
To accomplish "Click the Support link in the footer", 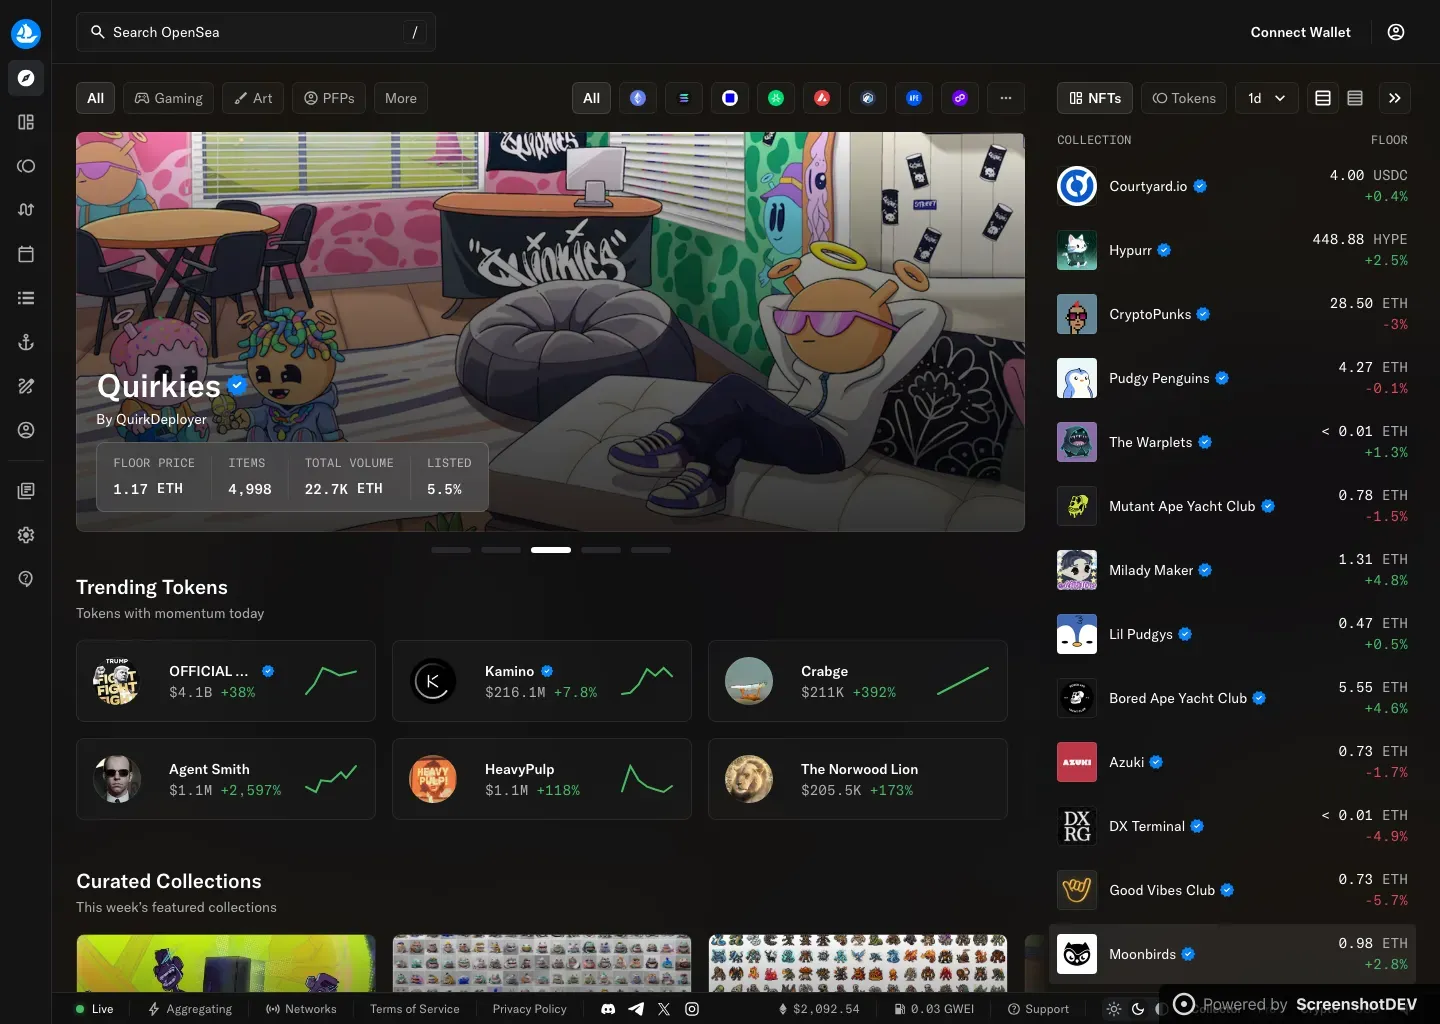I will tap(1038, 1009).
